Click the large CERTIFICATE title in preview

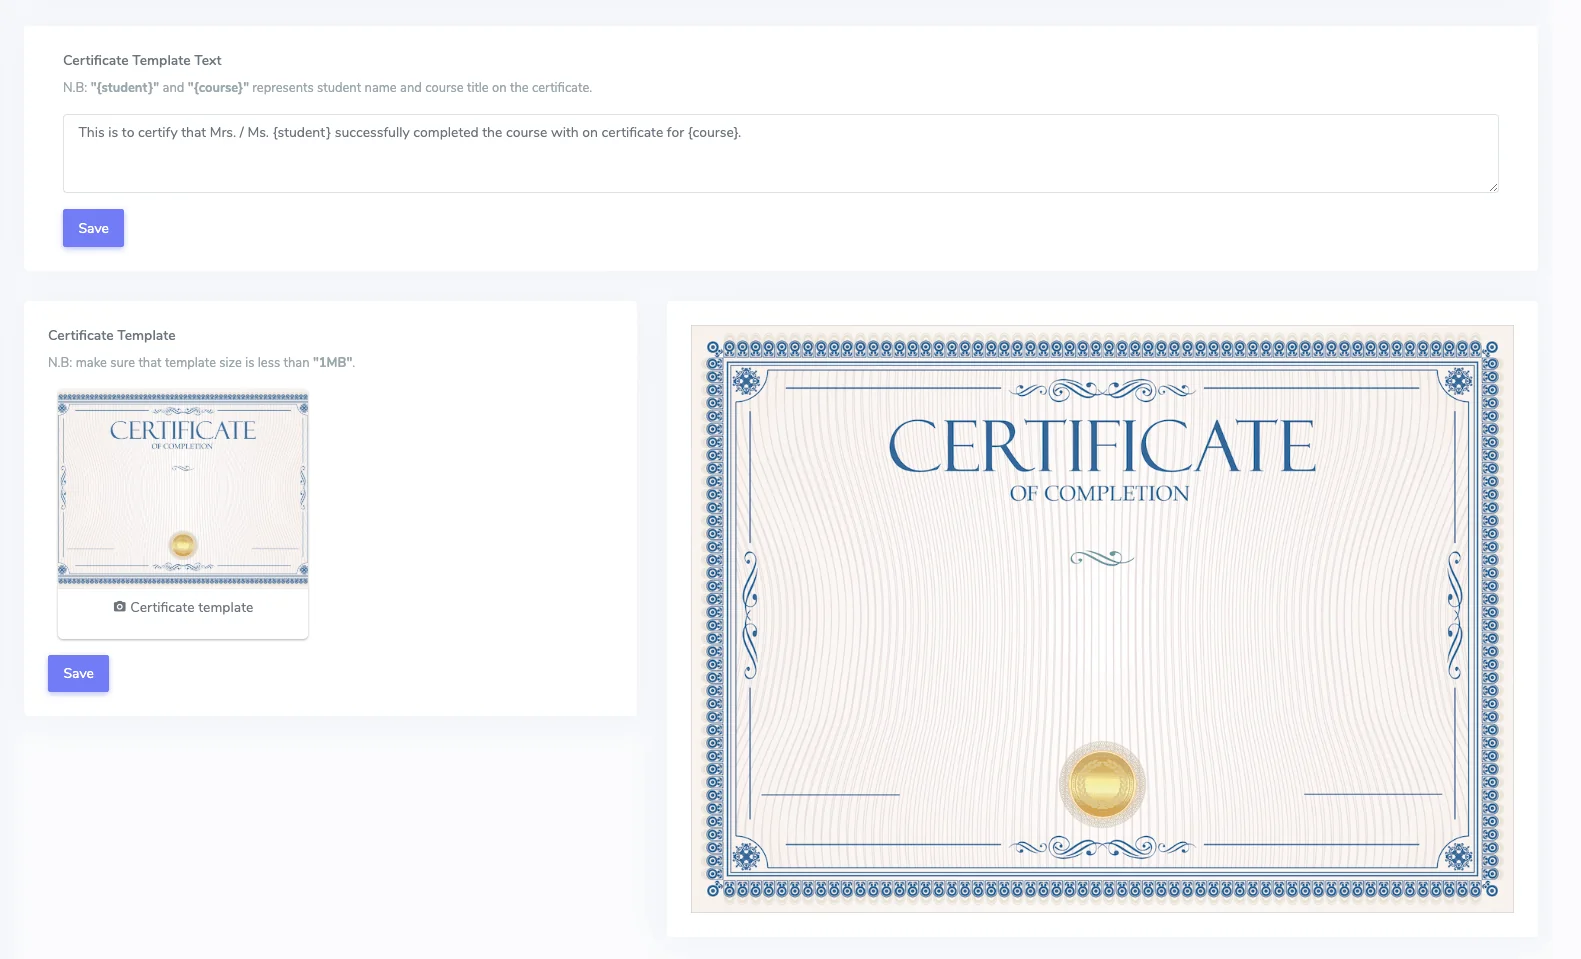click(1101, 446)
